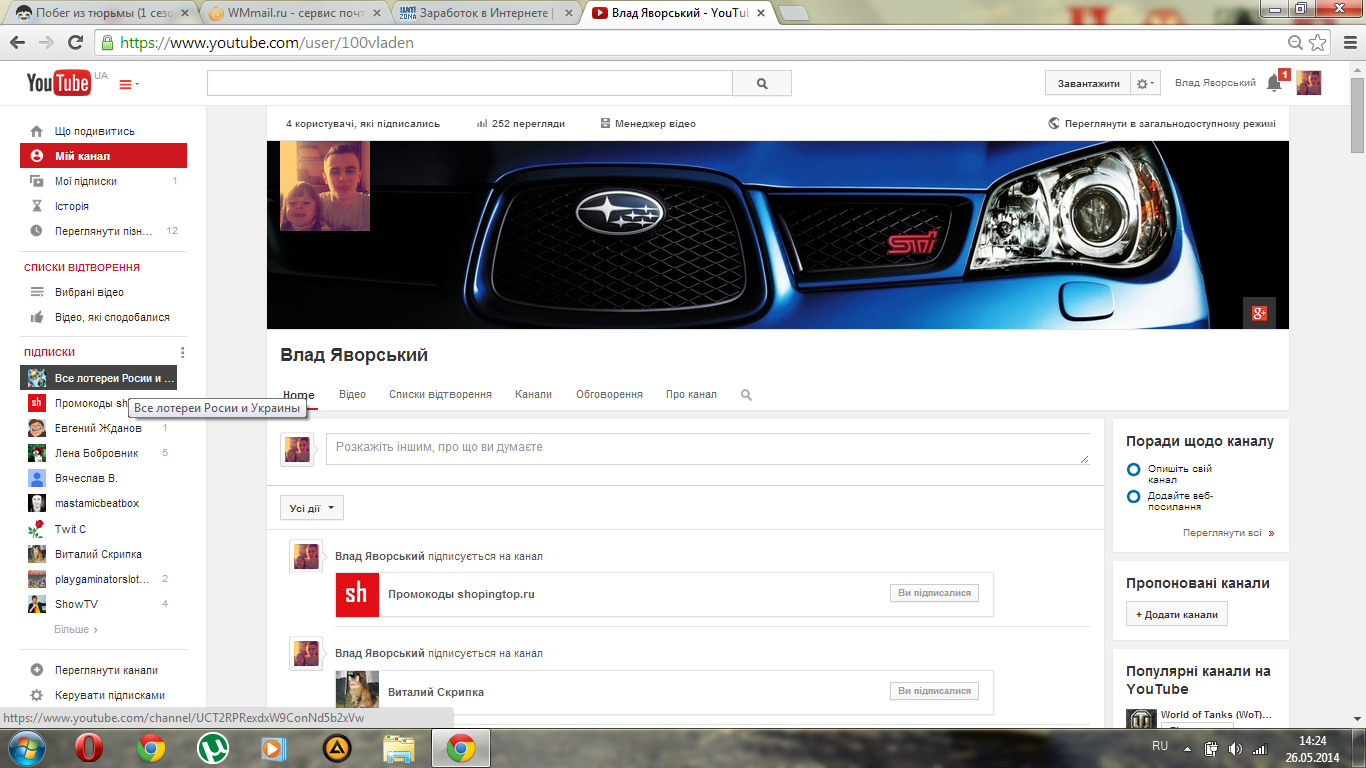Click Ви підписалися for Промокоды shopingtop.ru
The width and height of the screenshot is (1366, 768).
tap(934, 593)
